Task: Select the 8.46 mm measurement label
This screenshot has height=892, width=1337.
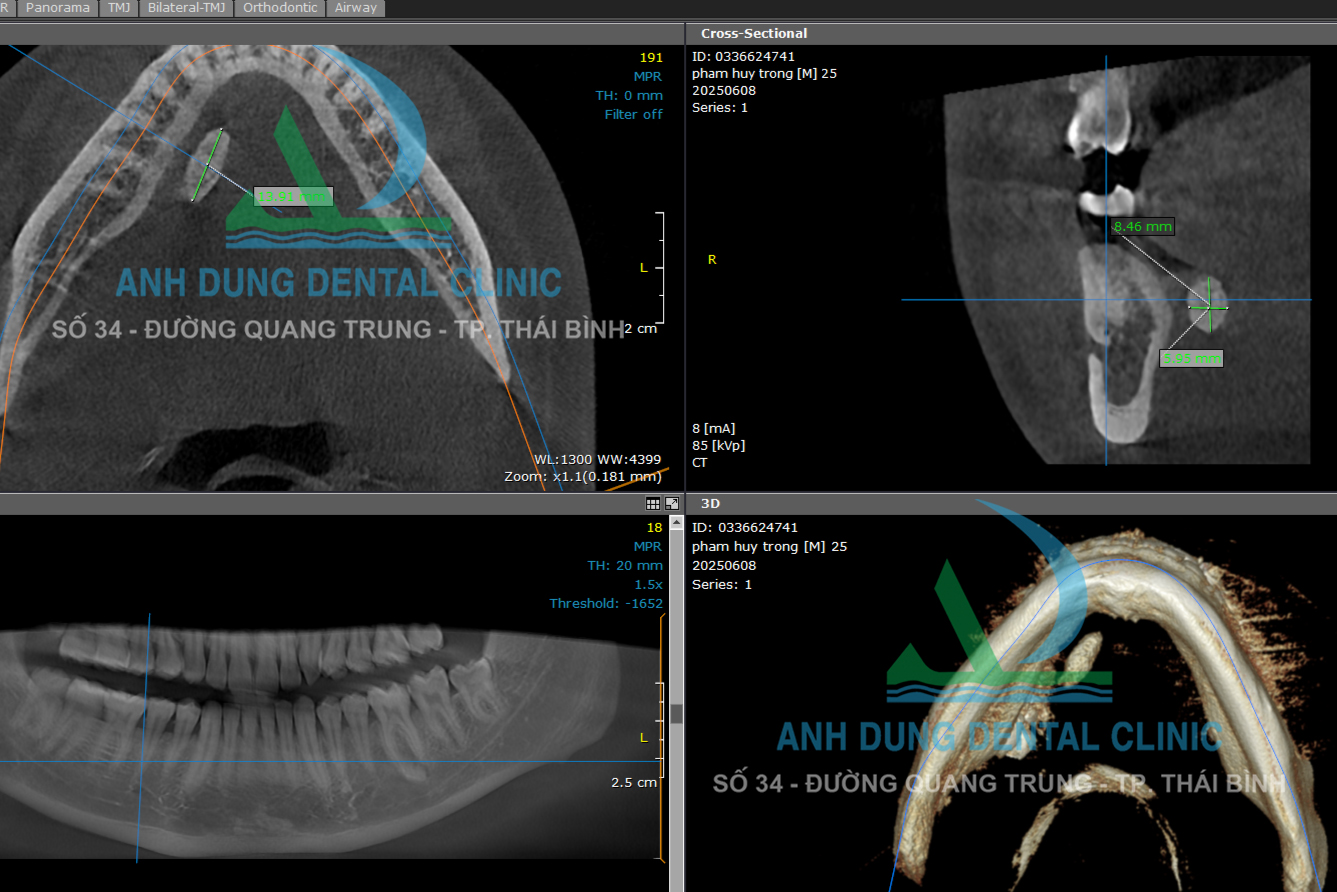Action: point(1142,227)
